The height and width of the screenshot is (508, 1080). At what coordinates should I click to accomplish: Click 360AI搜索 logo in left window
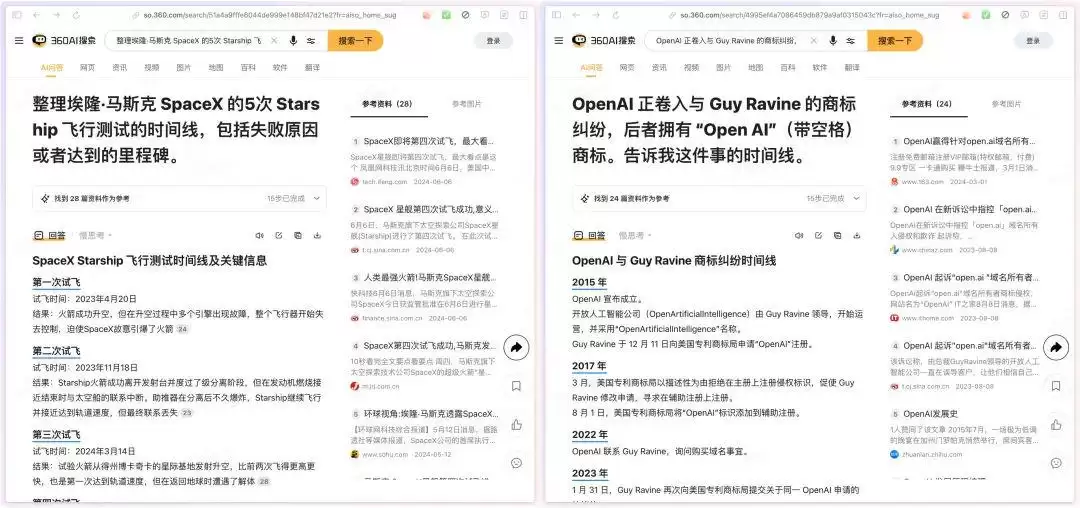(x=64, y=41)
